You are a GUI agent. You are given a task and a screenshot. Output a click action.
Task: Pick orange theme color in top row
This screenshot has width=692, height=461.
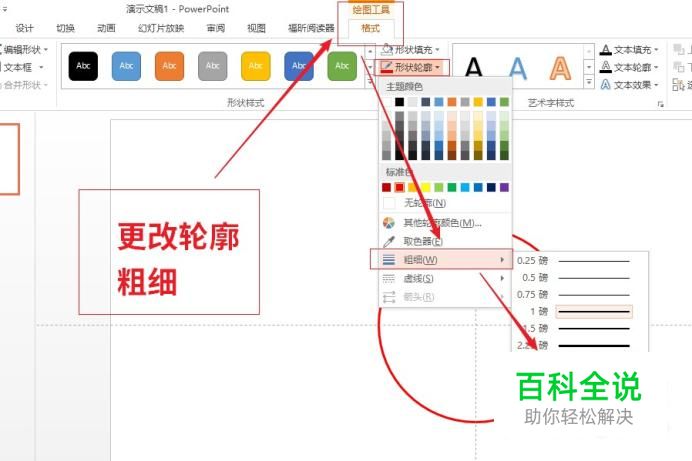click(x=452, y=102)
